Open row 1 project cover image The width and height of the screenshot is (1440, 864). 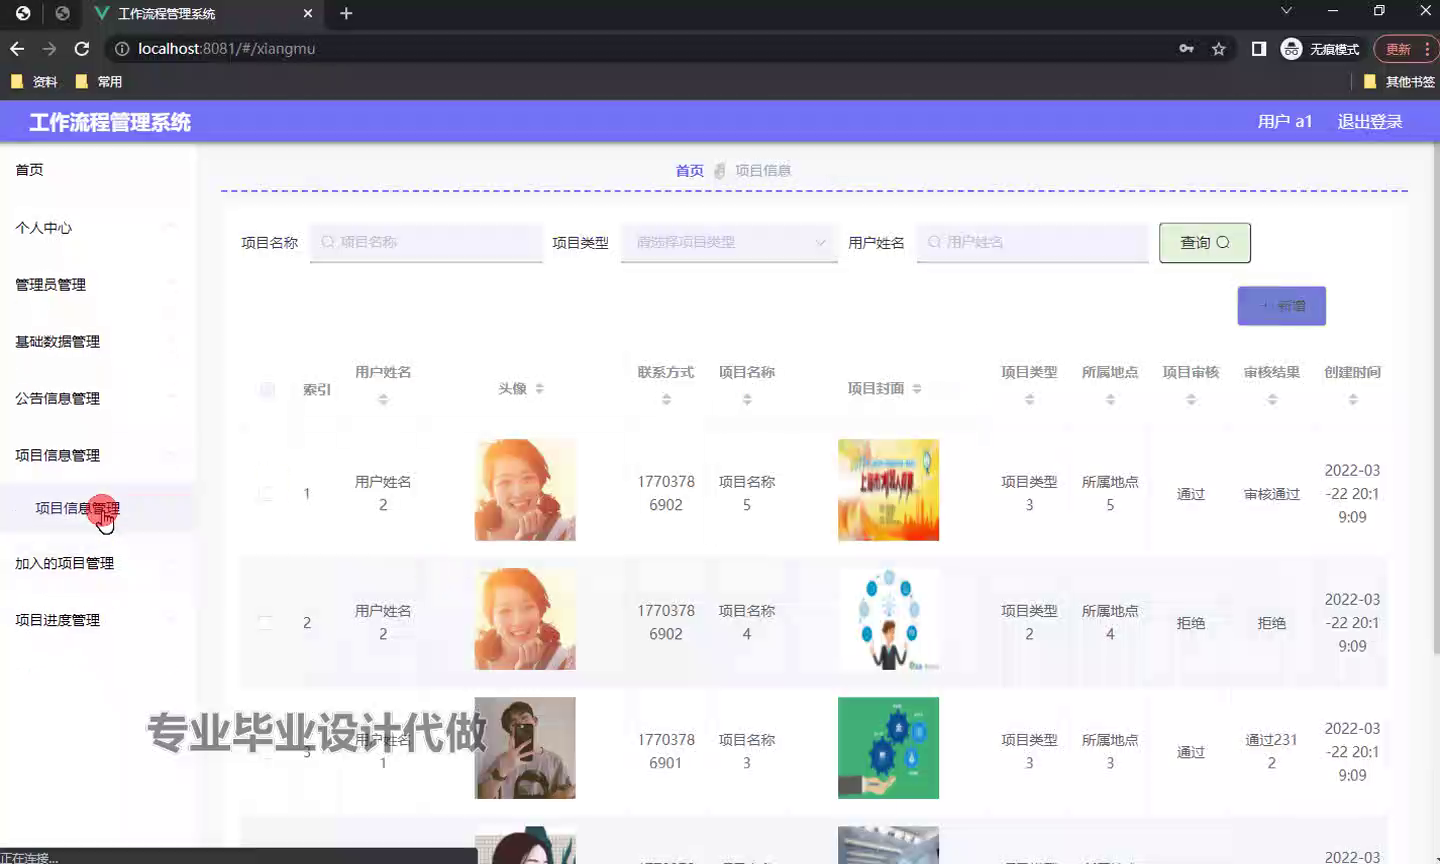tap(888, 490)
